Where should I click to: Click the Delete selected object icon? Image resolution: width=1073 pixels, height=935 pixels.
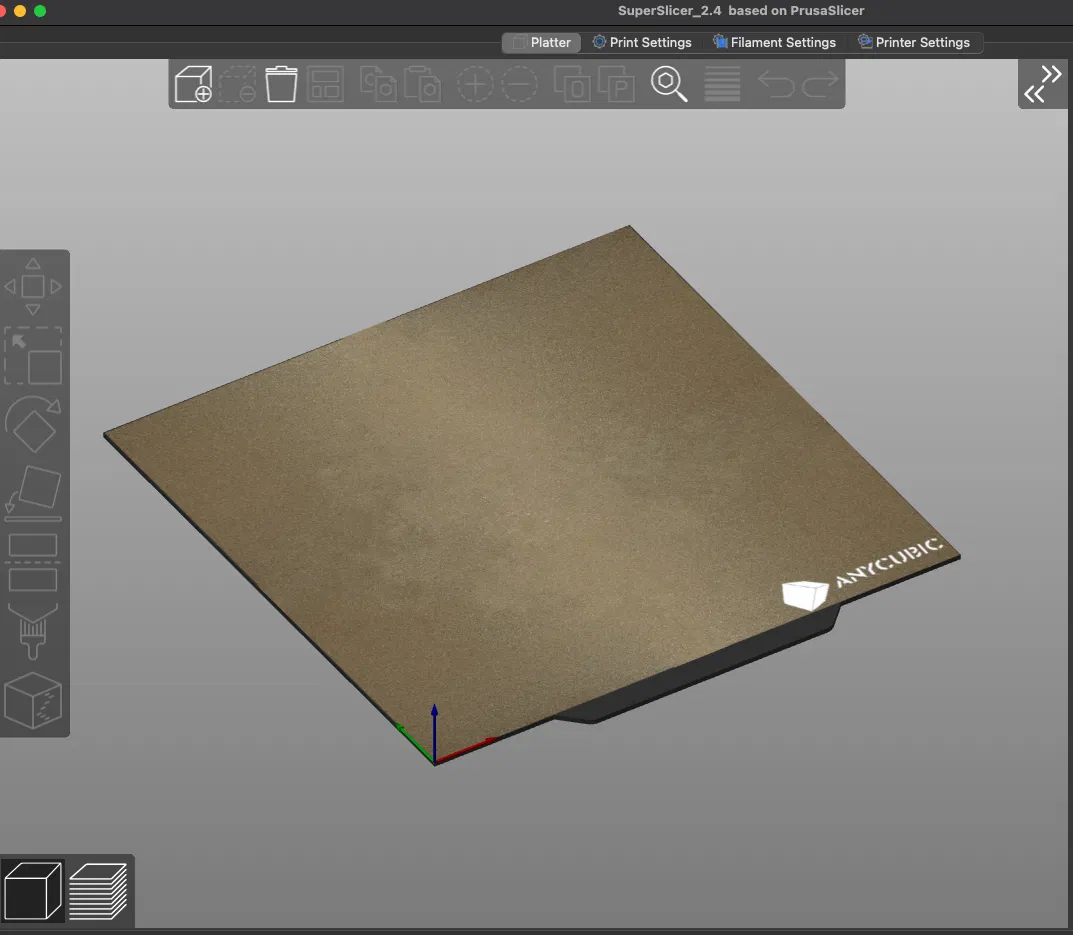(237, 84)
